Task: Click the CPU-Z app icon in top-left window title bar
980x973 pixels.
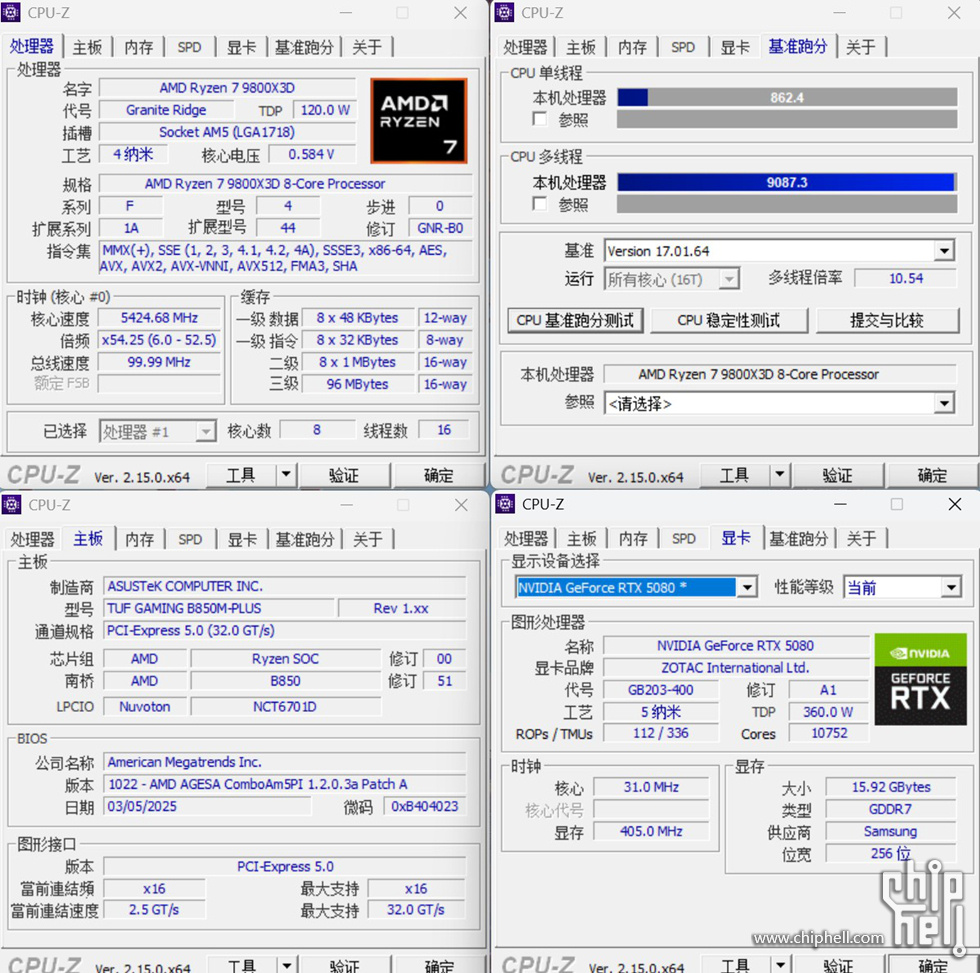Action: pyautogui.click(x=11, y=12)
